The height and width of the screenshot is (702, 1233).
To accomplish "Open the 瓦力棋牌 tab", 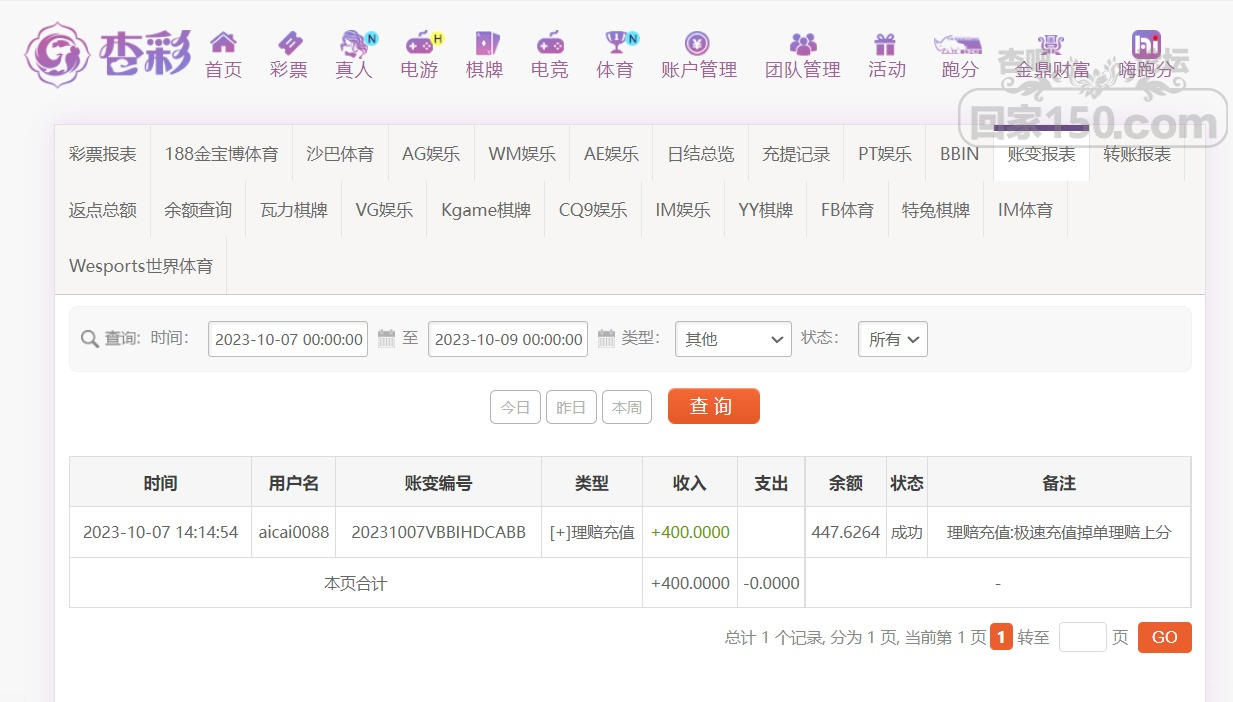I will [294, 210].
